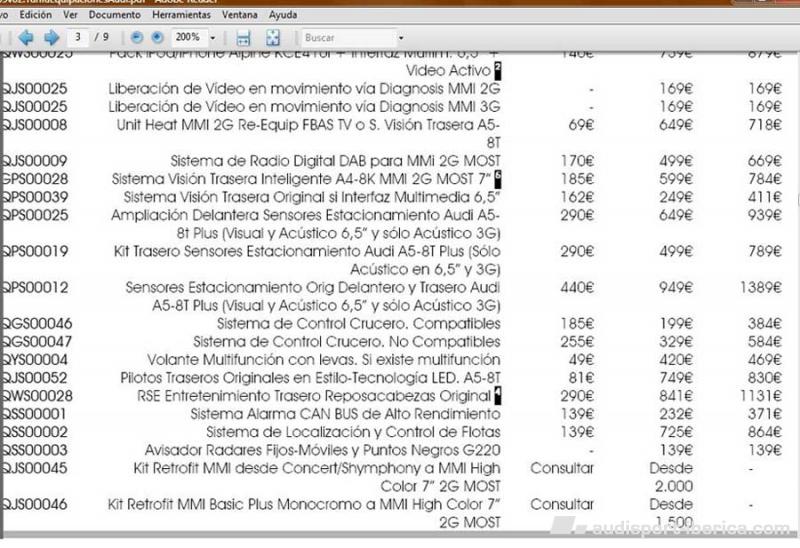Select code QGS00047 in the table

(37, 342)
